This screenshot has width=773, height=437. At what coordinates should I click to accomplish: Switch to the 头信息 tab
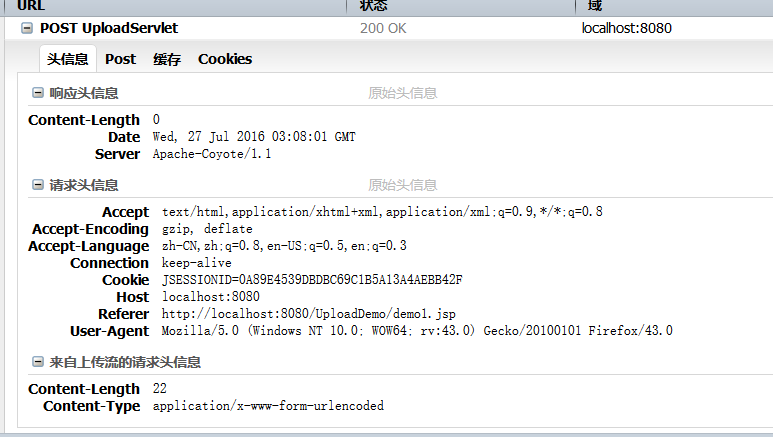pos(68,59)
